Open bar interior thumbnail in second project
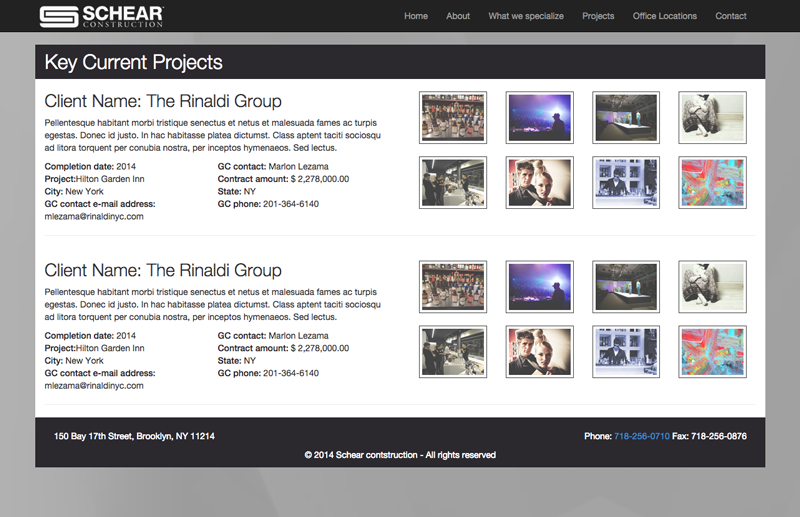 click(453, 352)
